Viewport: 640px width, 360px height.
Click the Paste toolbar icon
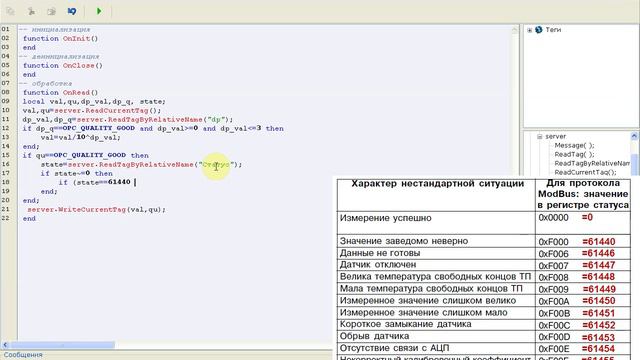(x=51, y=11)
